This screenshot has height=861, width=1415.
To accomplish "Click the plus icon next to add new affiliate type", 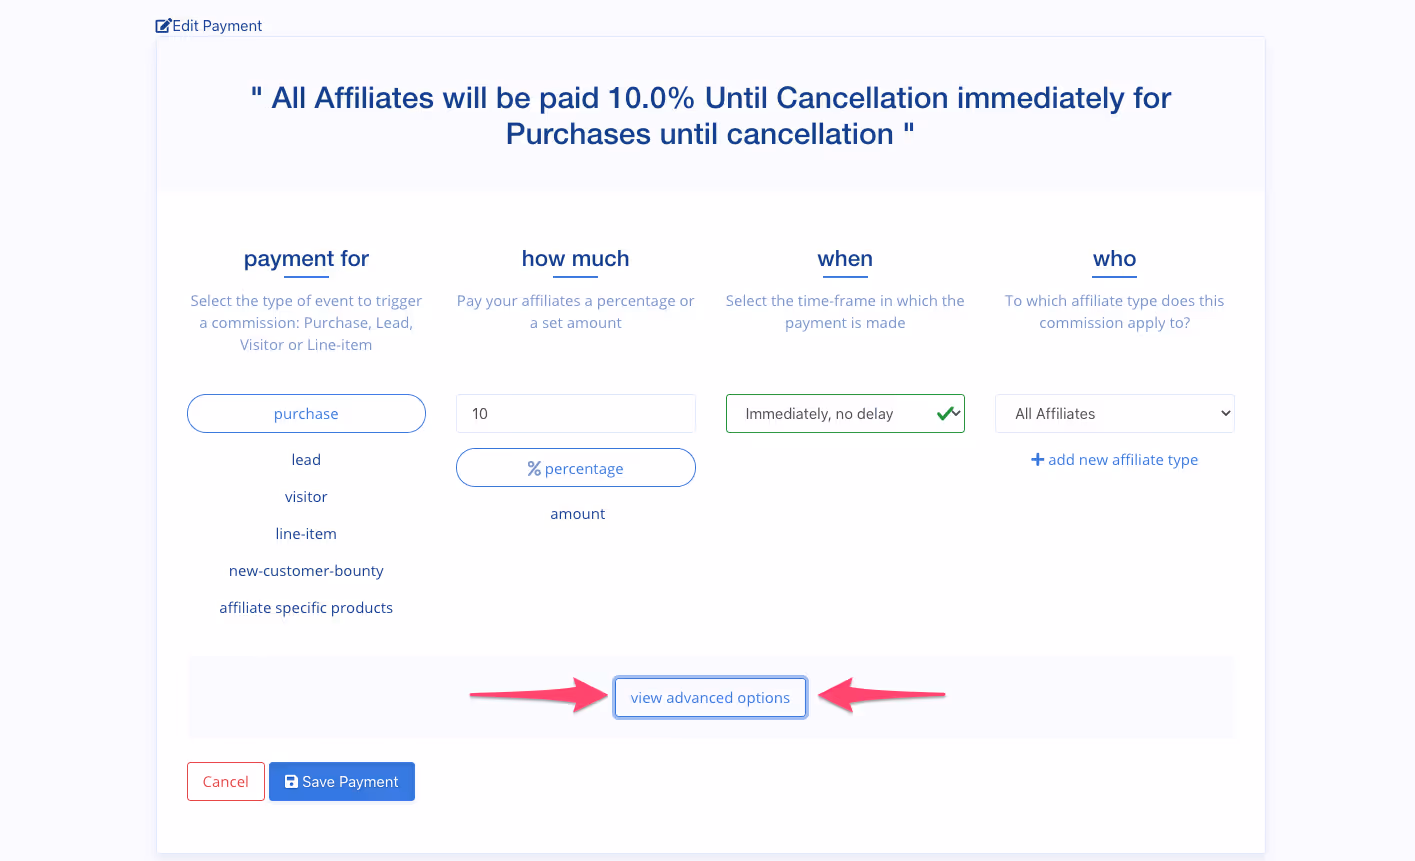I will tap(1037, 459).
